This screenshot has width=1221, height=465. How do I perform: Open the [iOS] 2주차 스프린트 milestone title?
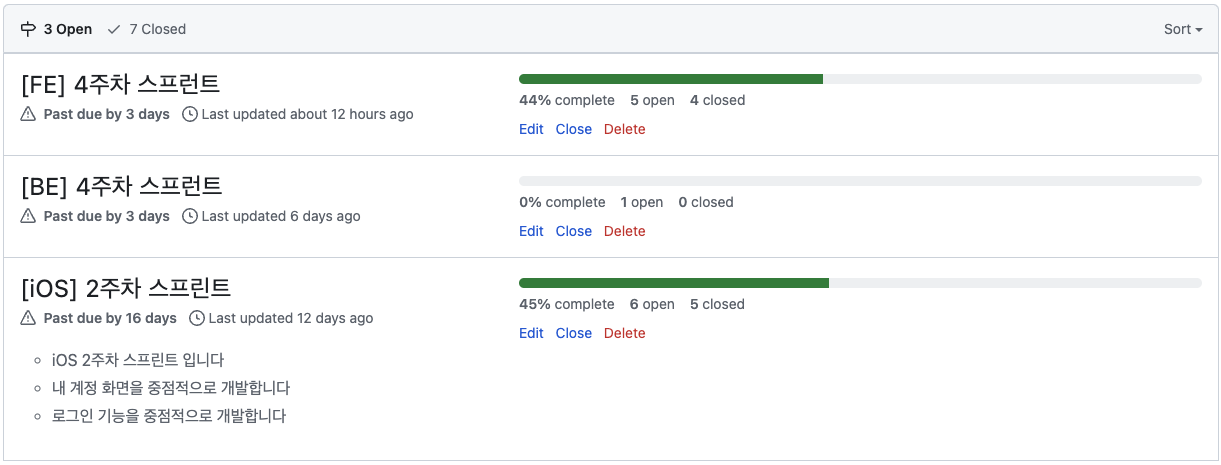pos(126,288)
